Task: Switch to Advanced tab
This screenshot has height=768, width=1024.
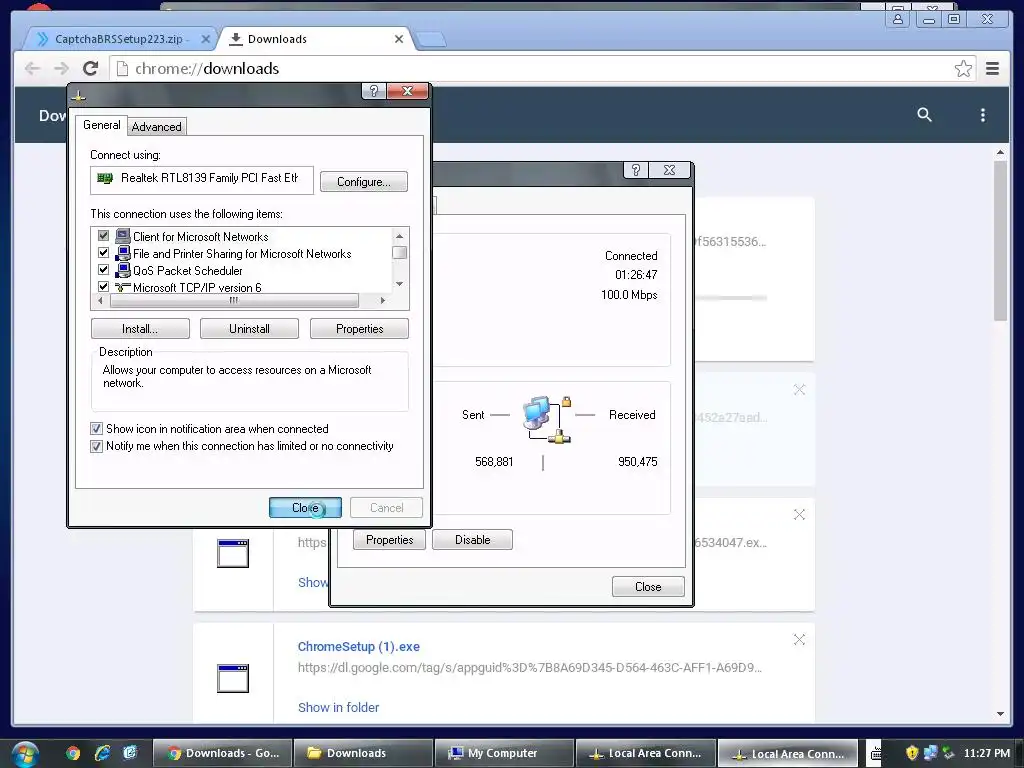Action: (x=156, y=127)
